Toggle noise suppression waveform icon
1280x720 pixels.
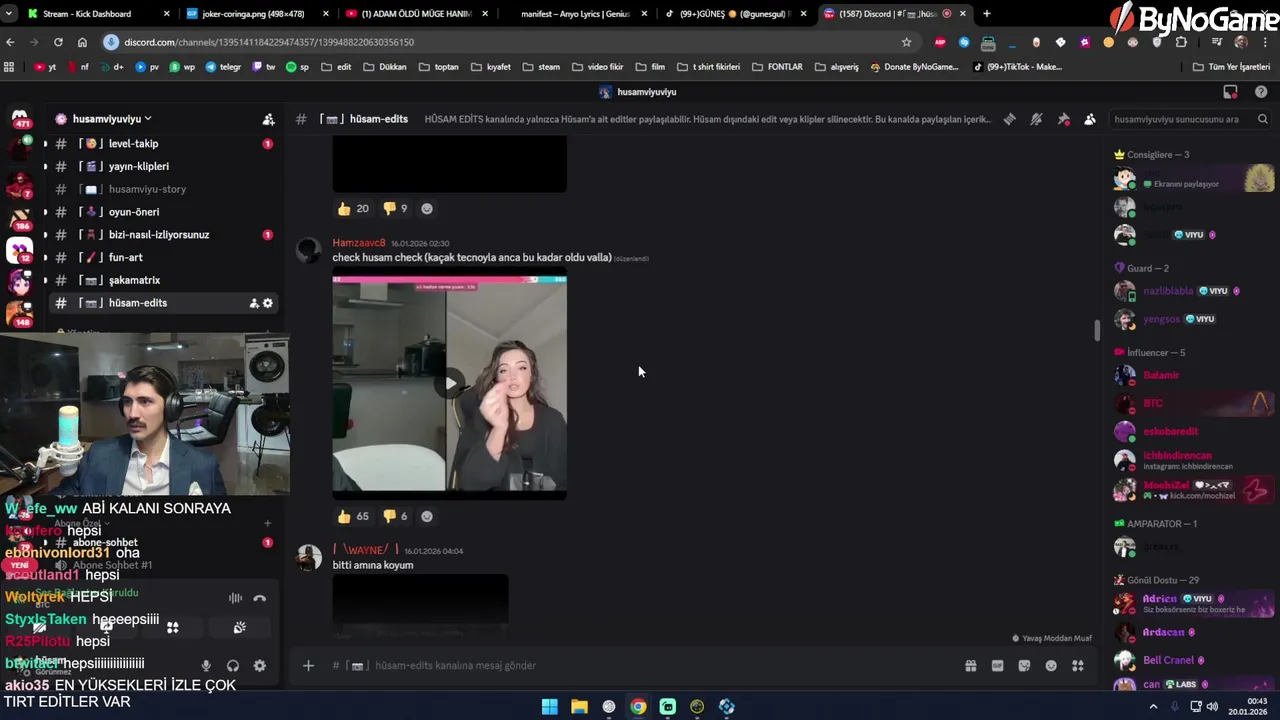235,598
